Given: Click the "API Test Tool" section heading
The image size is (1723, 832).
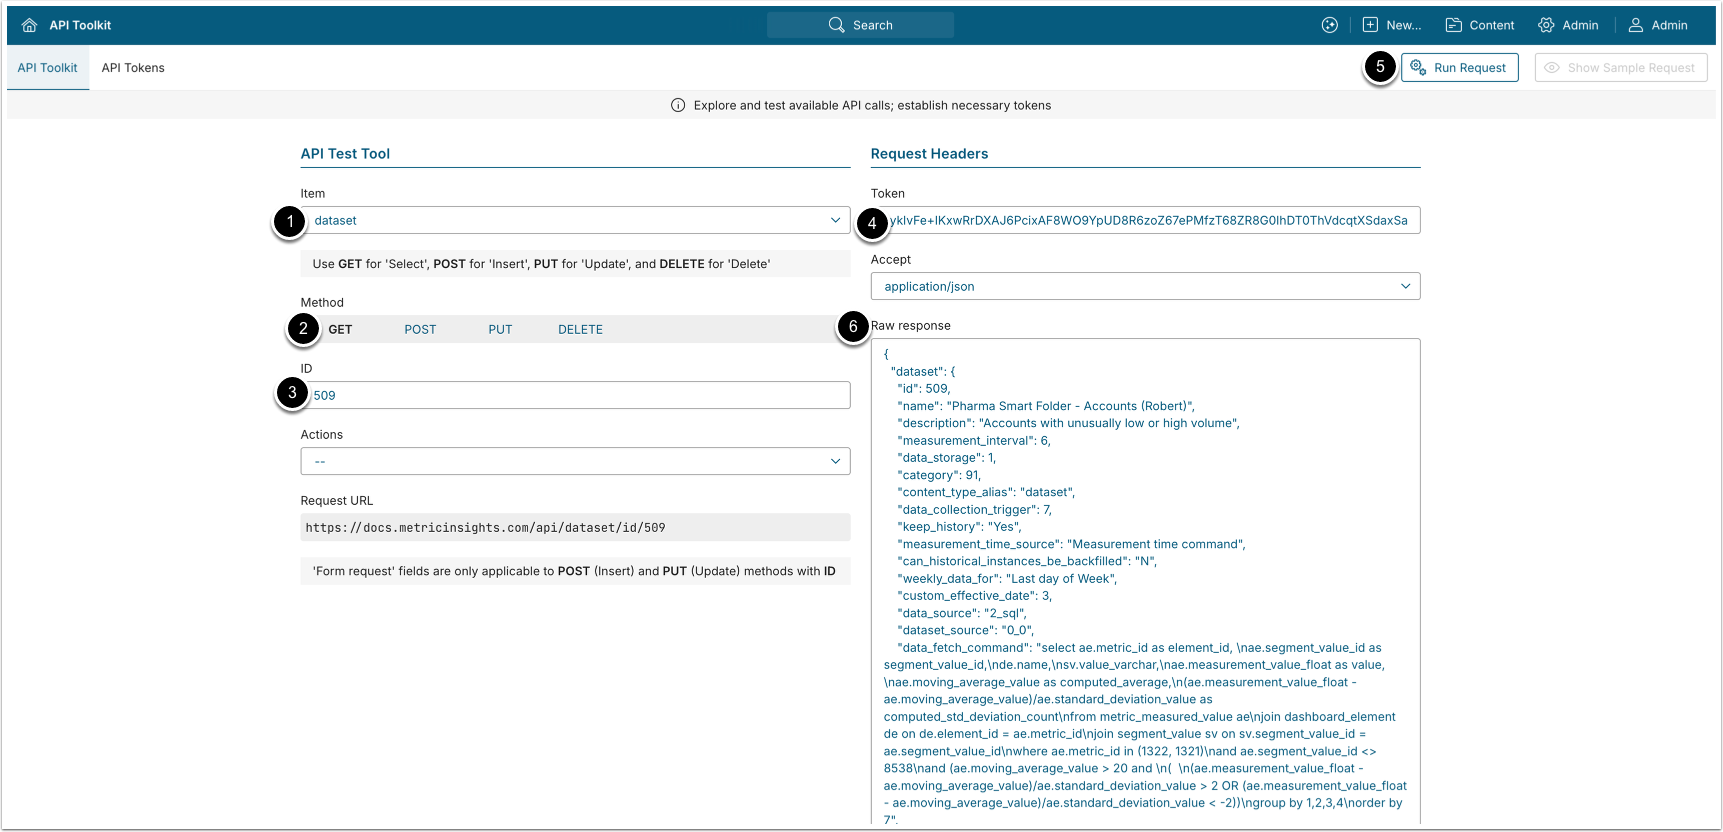Looking at the screenshot, I should (x=345, y=154).
